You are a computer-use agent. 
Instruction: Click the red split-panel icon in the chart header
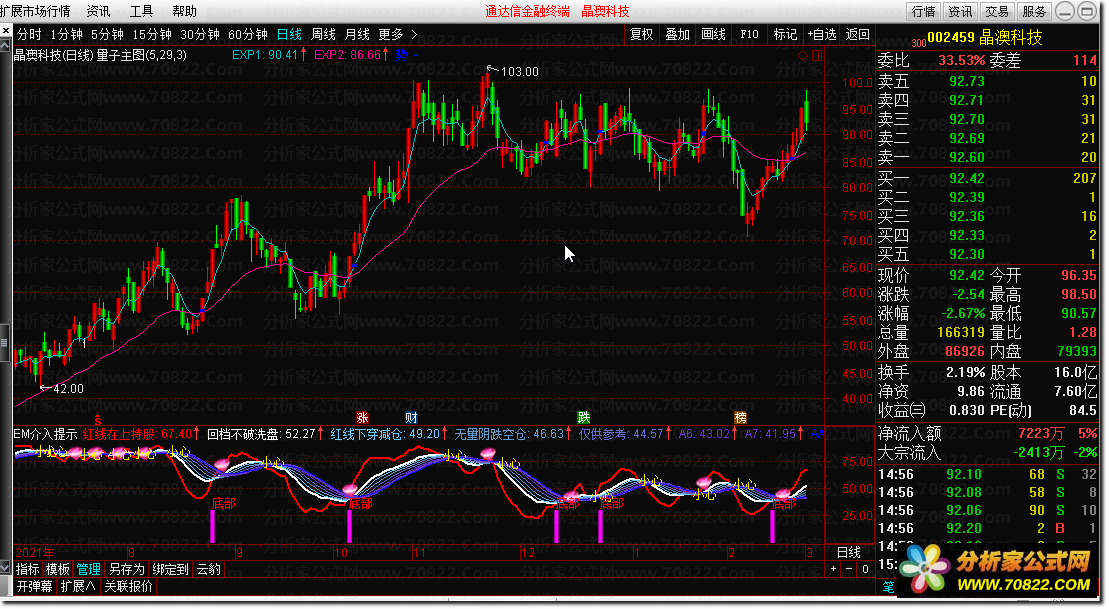tap(817, 55)
